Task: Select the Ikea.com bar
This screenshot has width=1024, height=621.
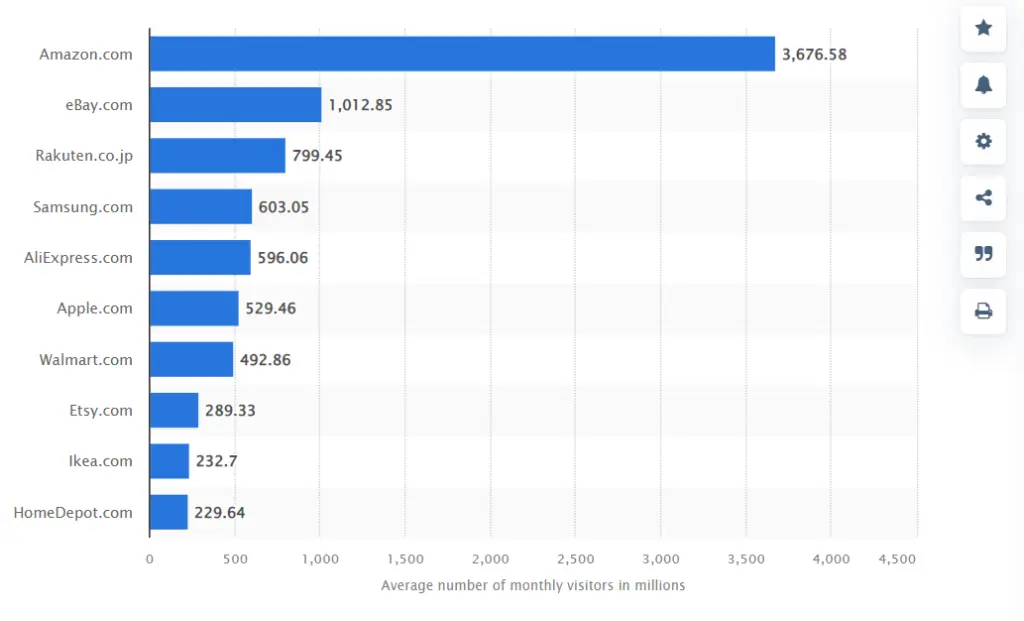Action: click(x=169, y=462)
